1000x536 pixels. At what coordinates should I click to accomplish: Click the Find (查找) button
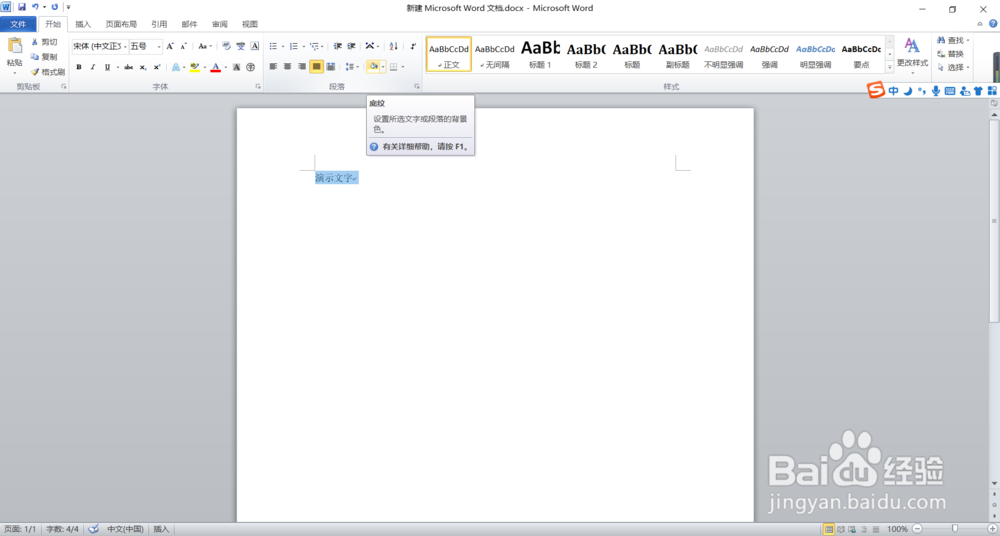(953, 40)
